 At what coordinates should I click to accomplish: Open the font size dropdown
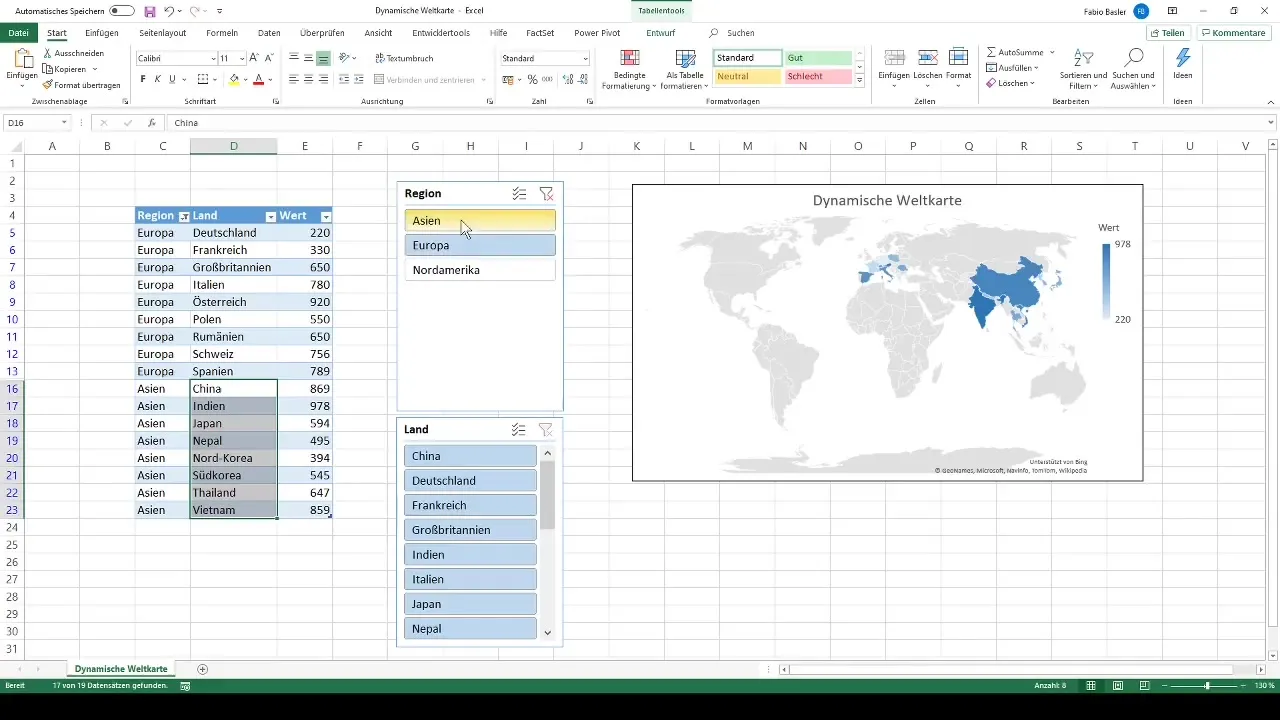[241, 59]
